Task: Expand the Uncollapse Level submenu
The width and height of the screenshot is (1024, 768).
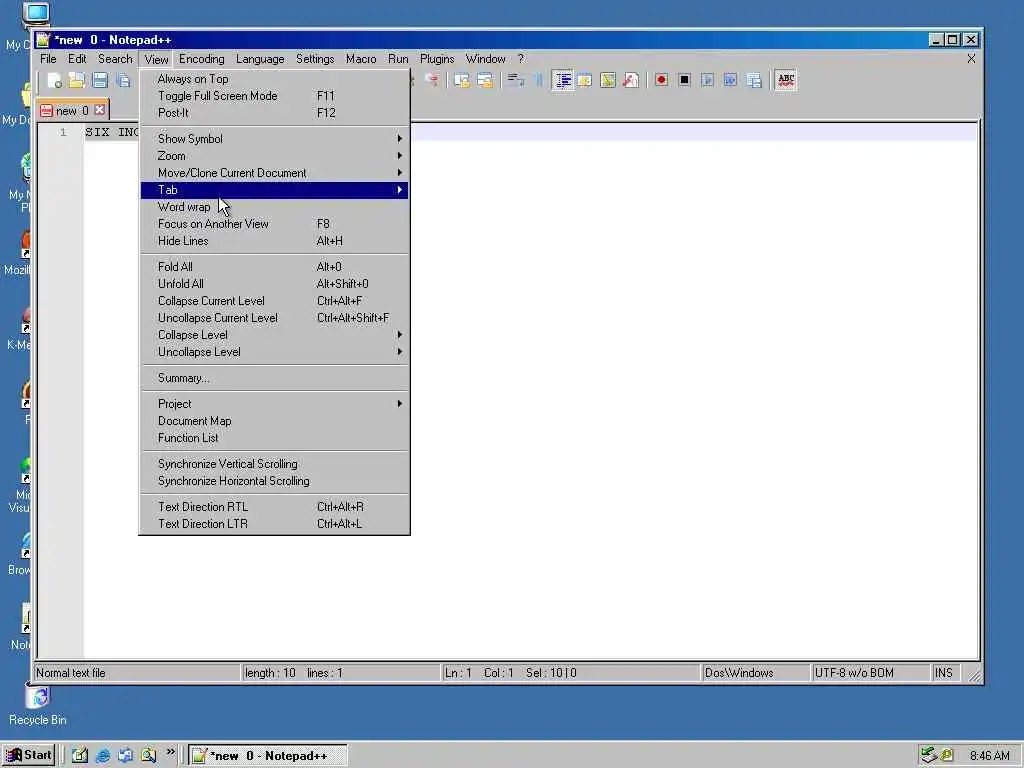Action: click(275, 352)
